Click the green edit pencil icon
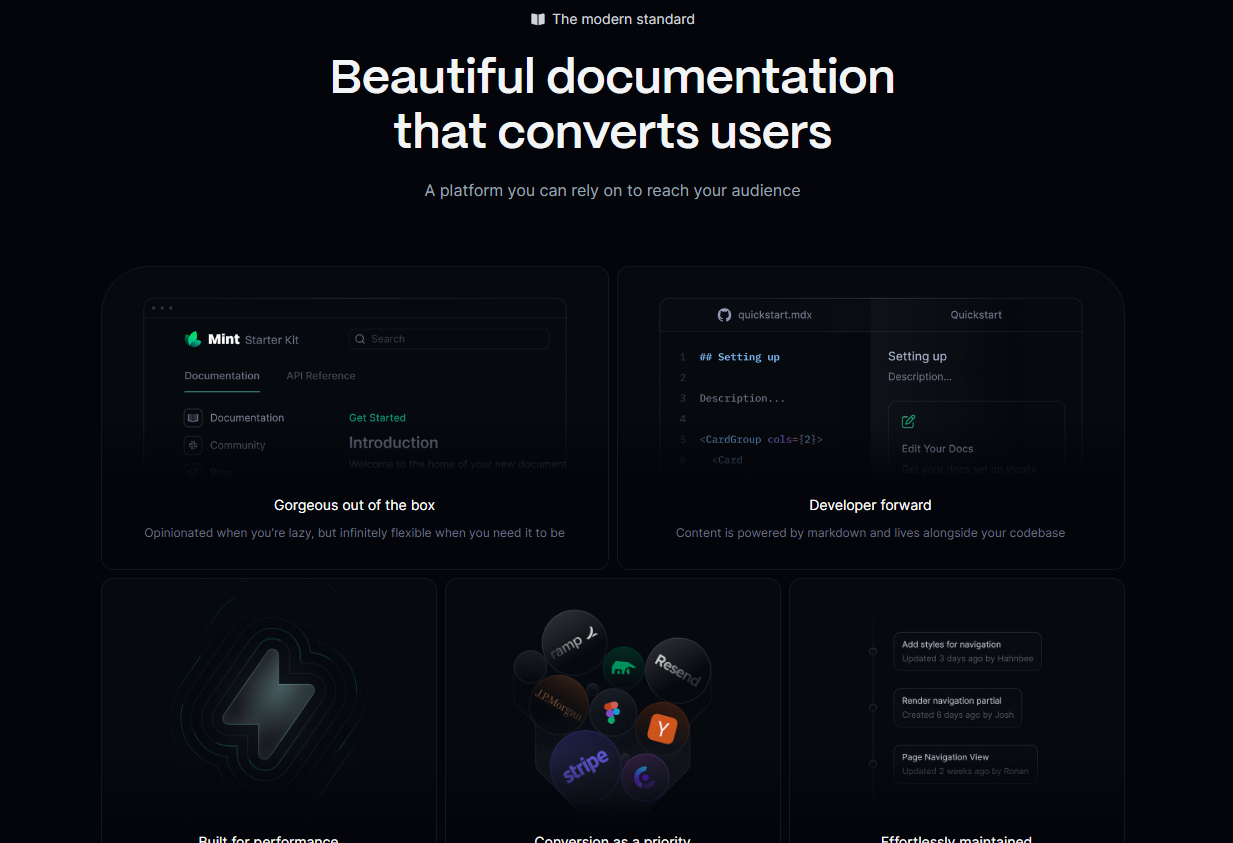 (x=909, y=422)
